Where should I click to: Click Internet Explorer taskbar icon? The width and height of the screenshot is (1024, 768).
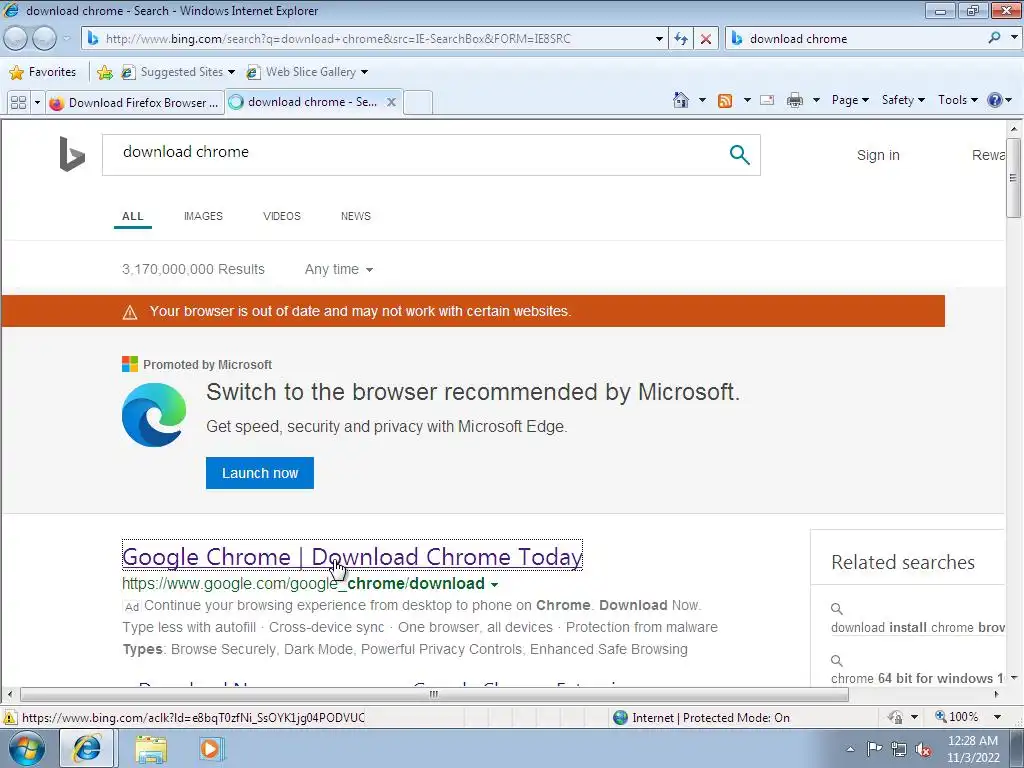(x=87, y=748)
